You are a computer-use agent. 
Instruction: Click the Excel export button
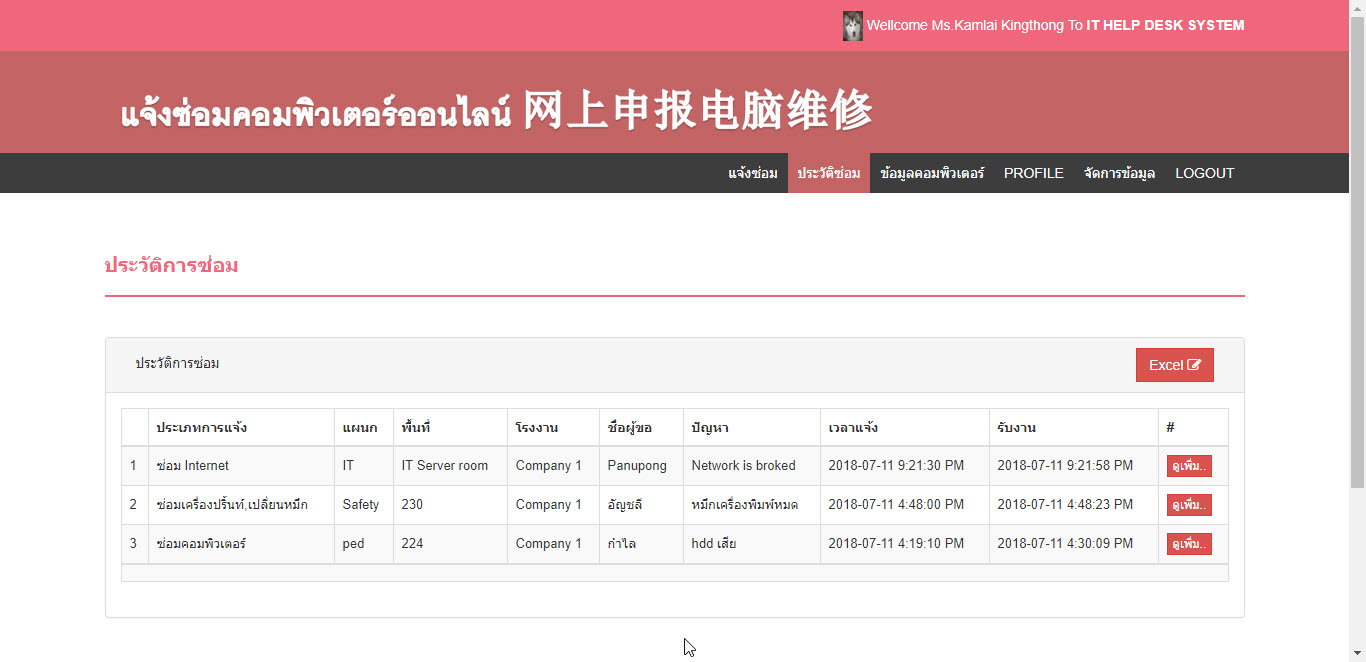click(1174, 365)
